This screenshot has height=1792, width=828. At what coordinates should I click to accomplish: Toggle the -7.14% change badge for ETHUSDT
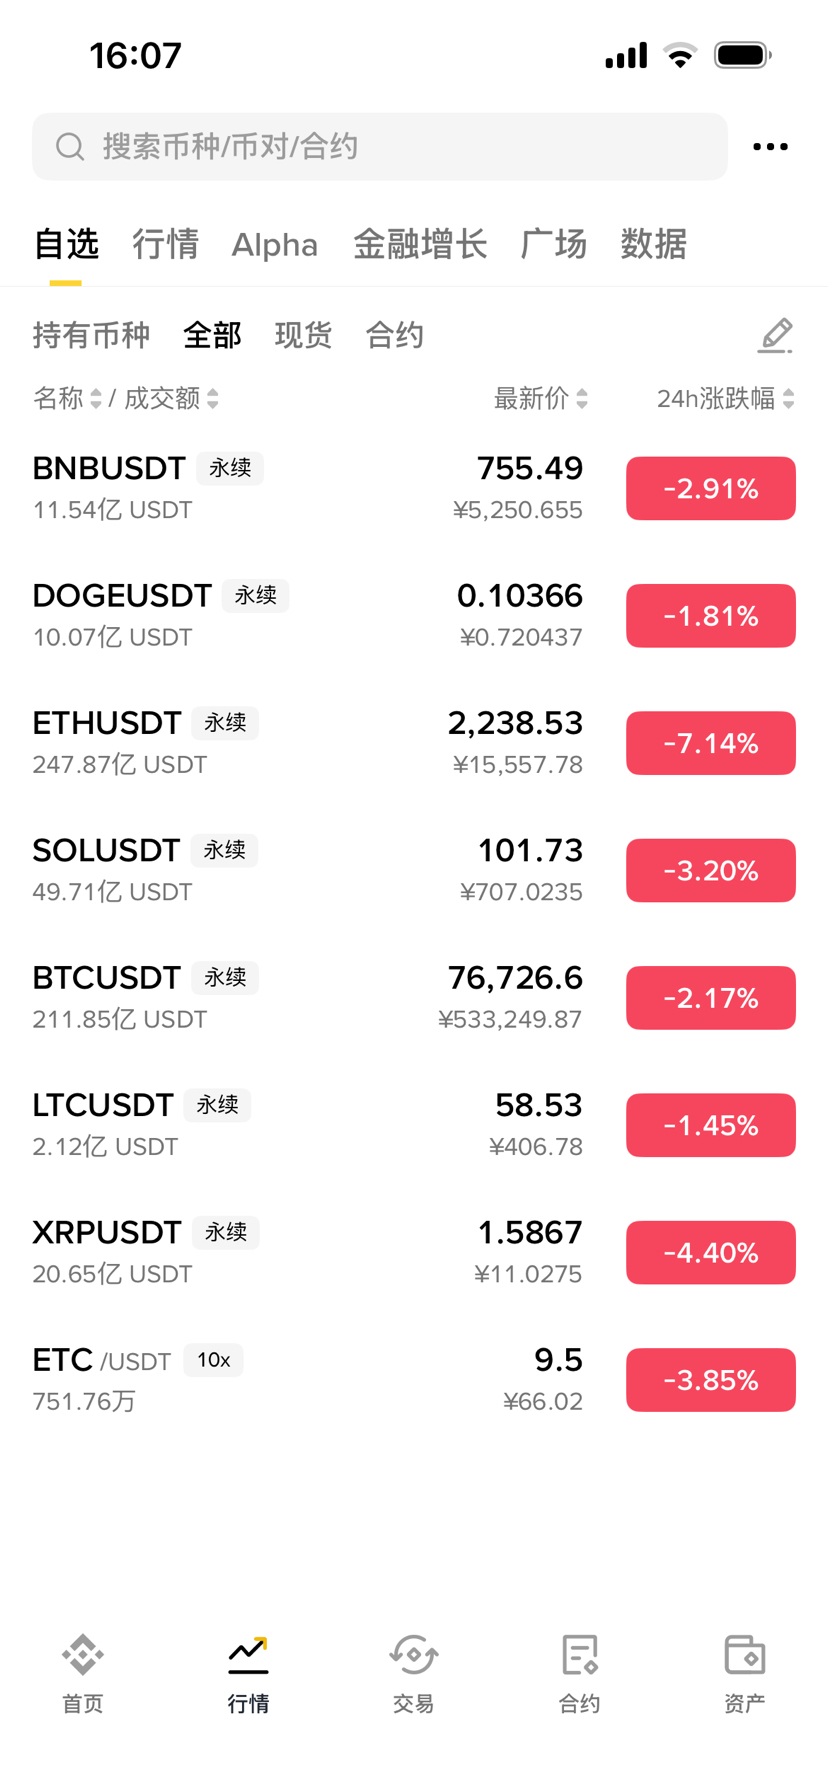710,743
